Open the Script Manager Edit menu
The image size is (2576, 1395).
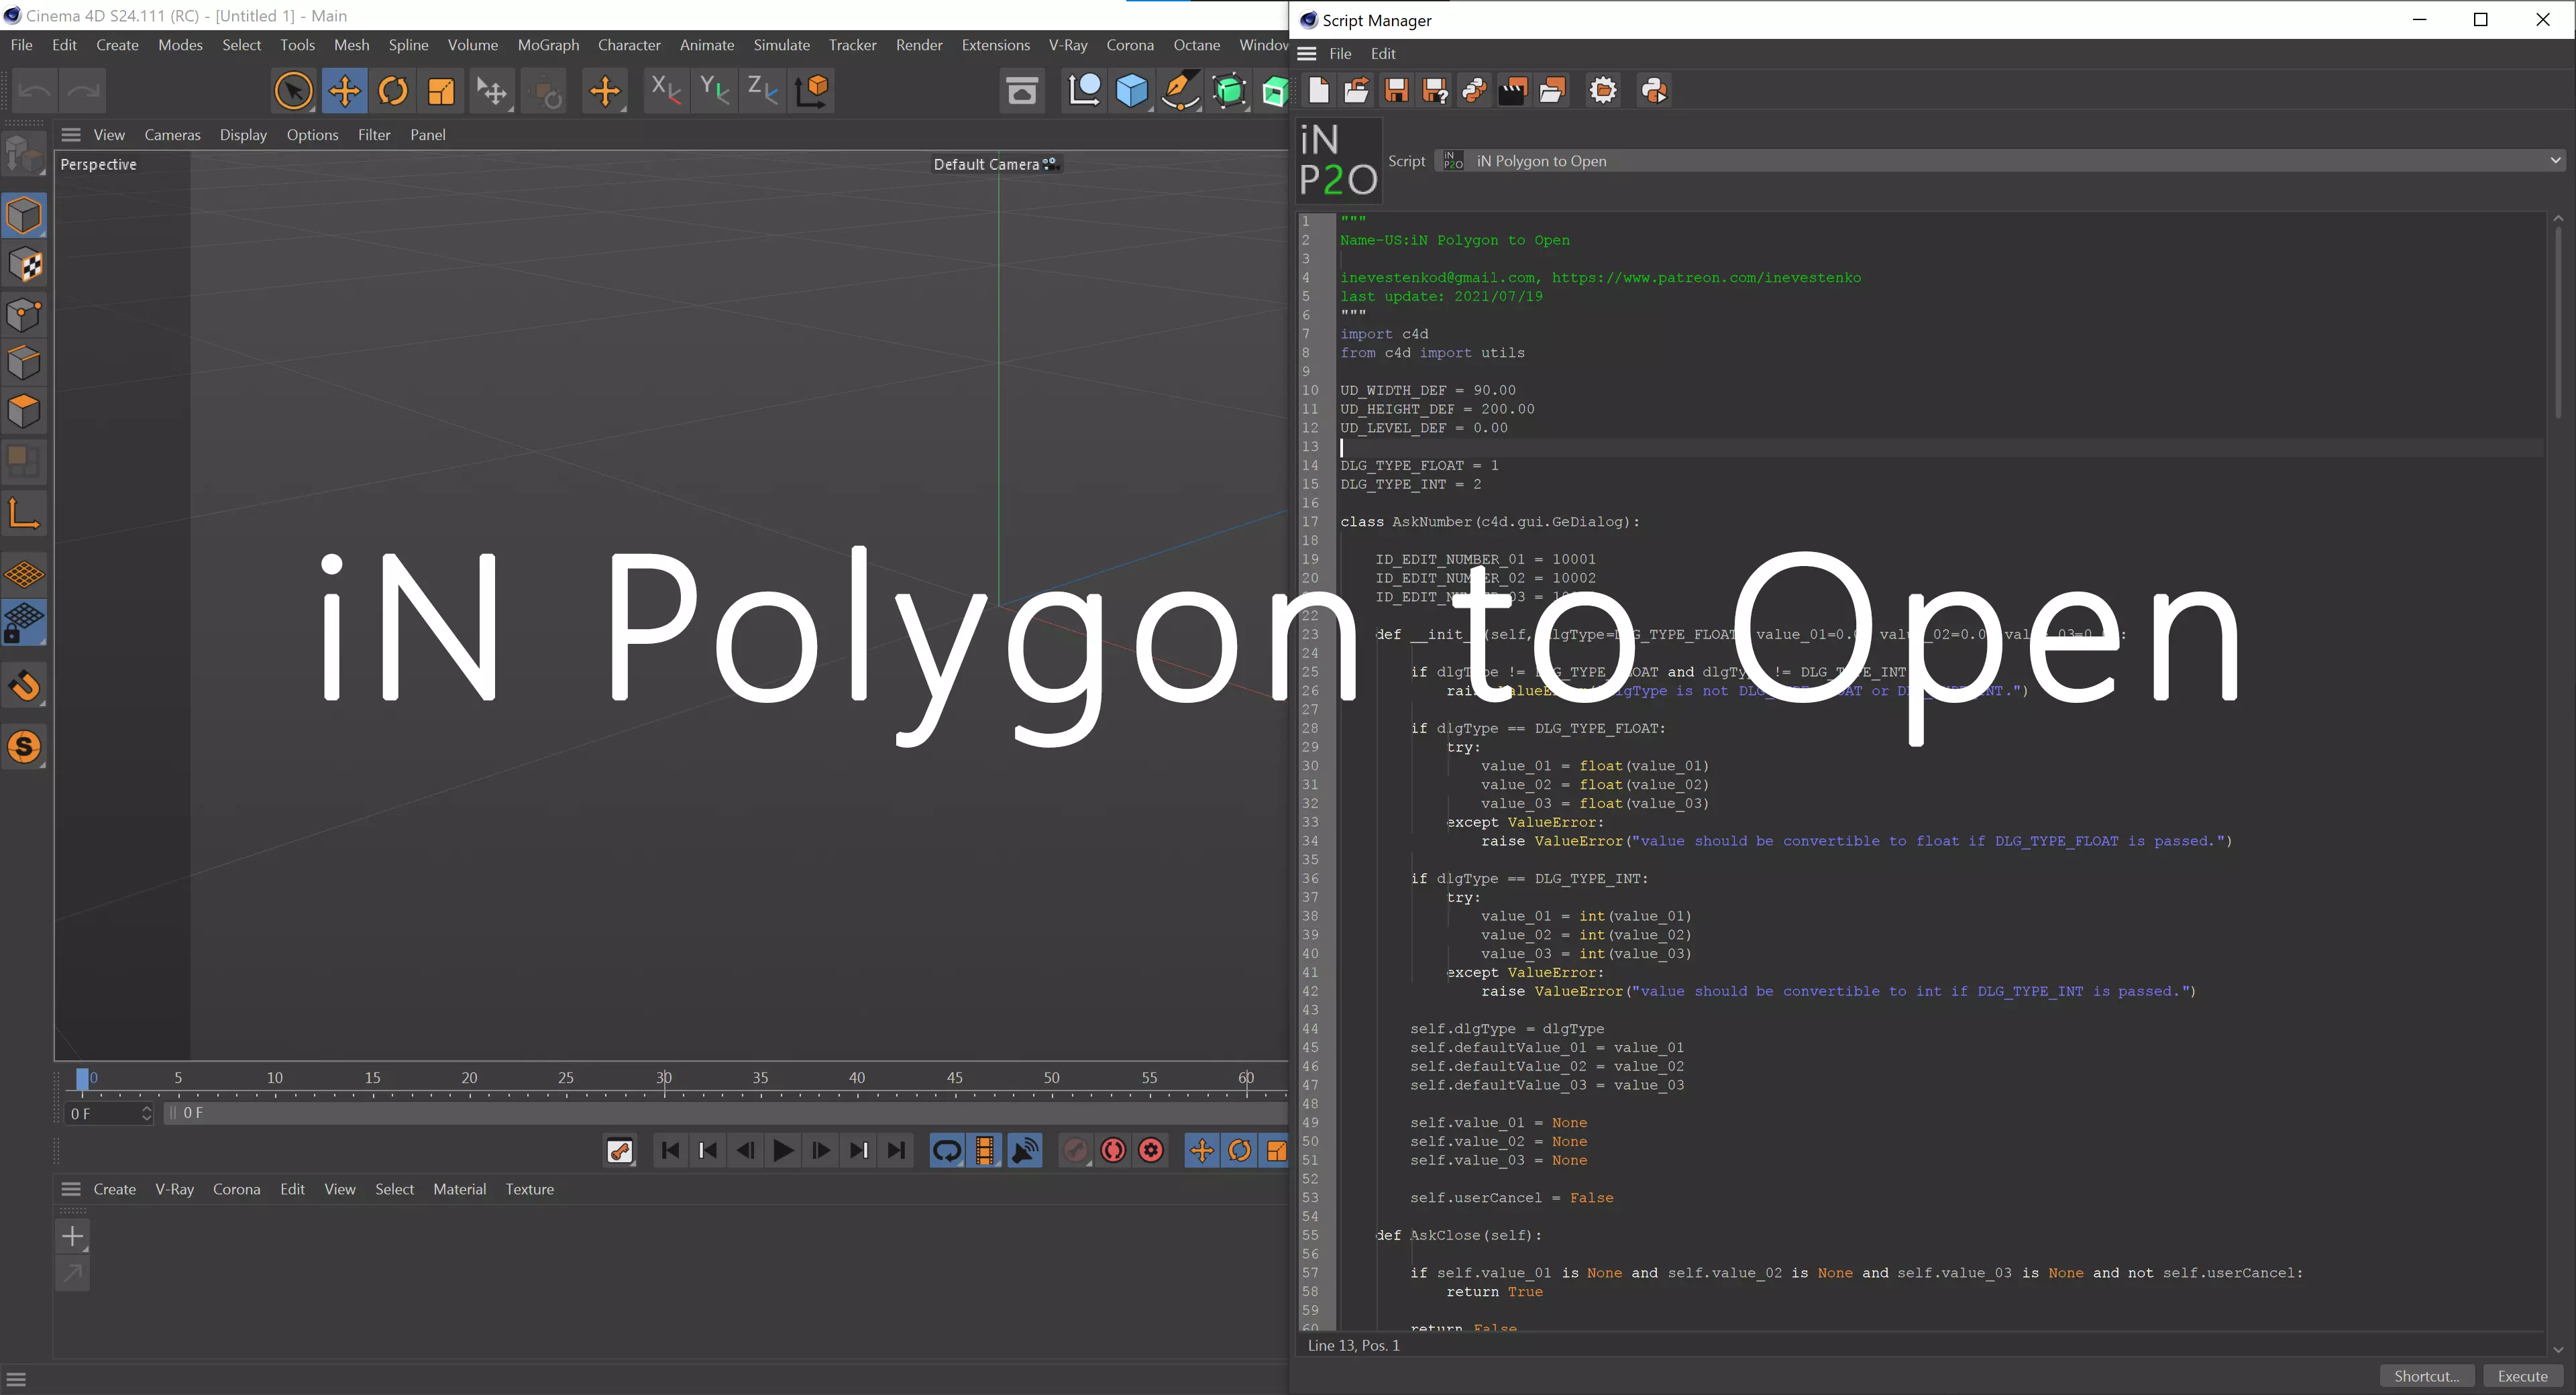[x=1383, y=54]
